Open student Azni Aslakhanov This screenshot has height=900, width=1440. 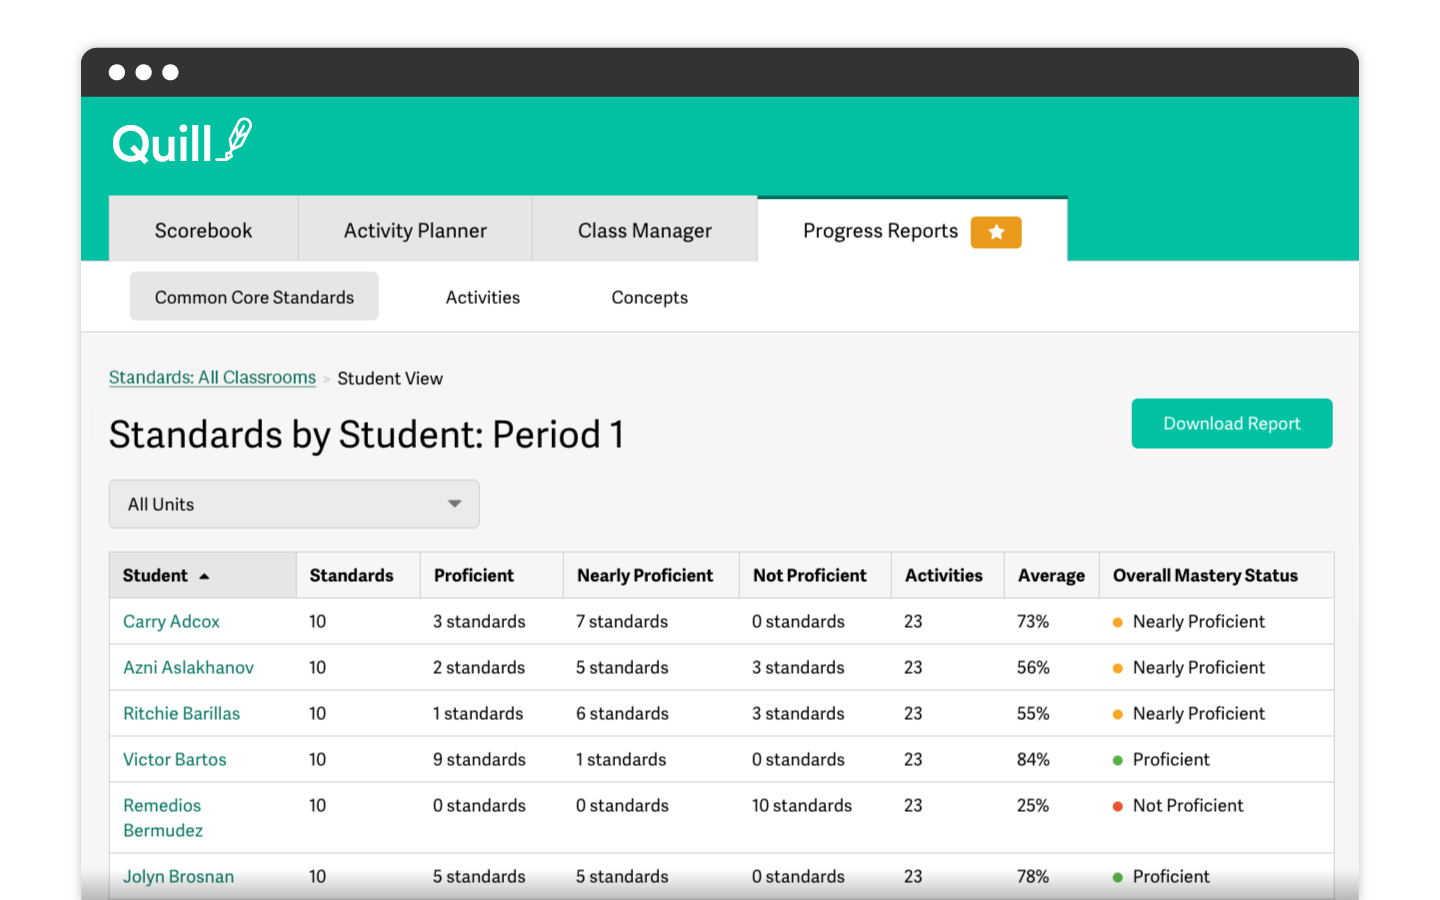(188, 667)
